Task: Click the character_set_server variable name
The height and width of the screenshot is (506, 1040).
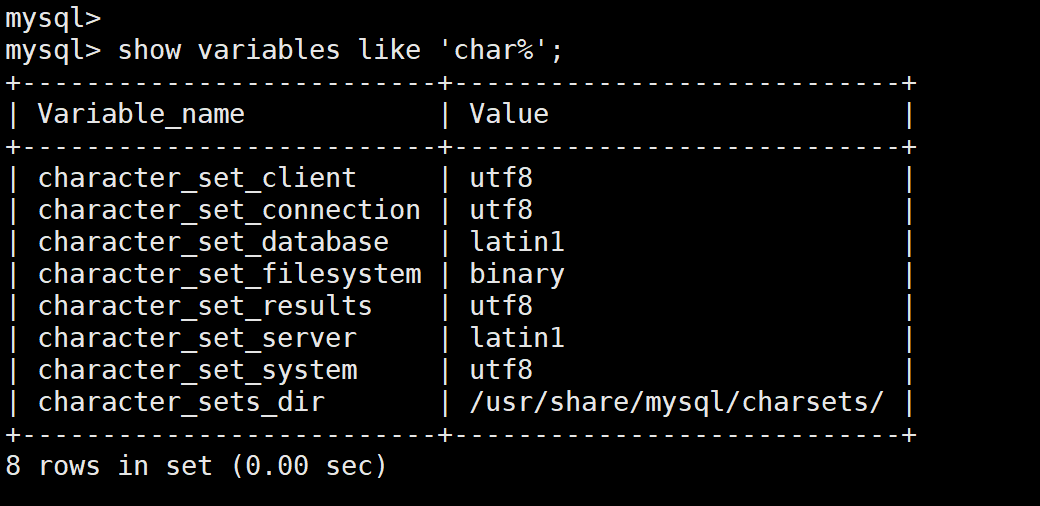Action: [197, 338]
